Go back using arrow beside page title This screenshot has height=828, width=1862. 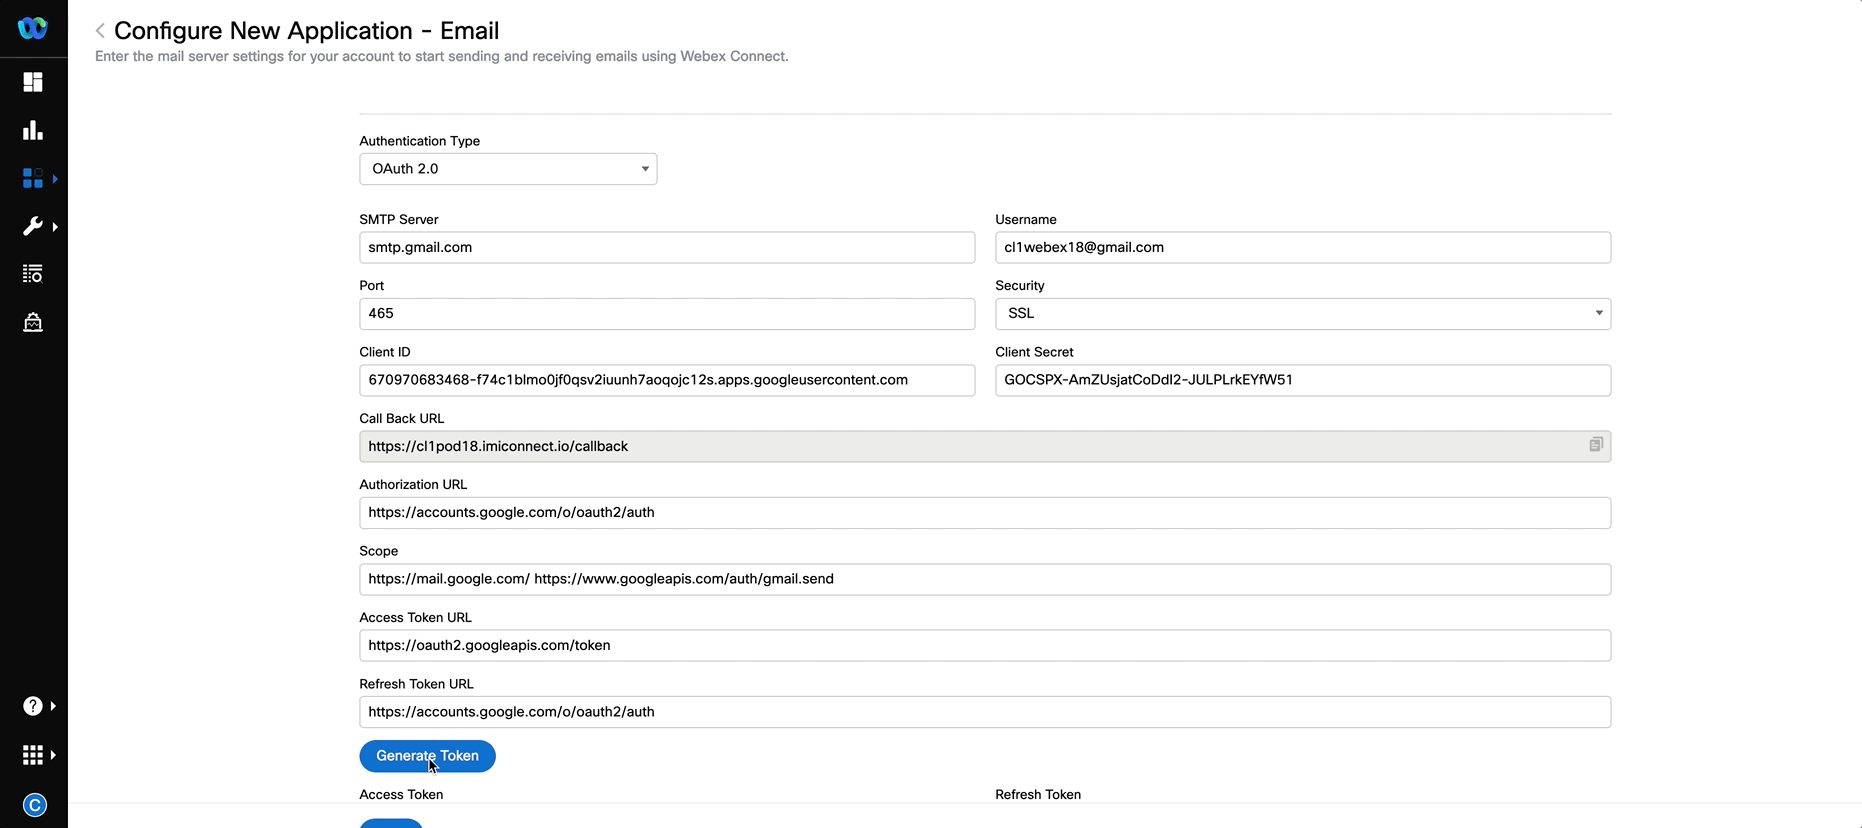pyautogui.click(x=100, y=31)
